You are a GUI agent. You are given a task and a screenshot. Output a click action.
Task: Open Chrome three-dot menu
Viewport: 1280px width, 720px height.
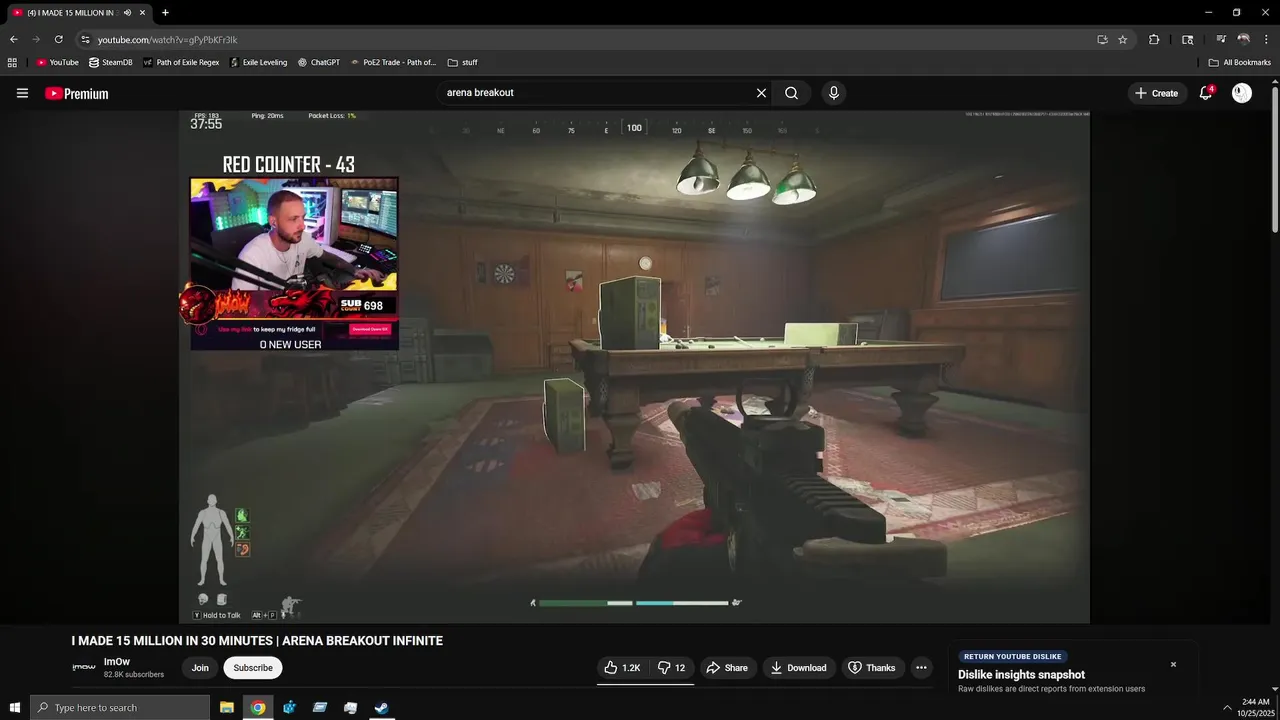(1266, 39)
